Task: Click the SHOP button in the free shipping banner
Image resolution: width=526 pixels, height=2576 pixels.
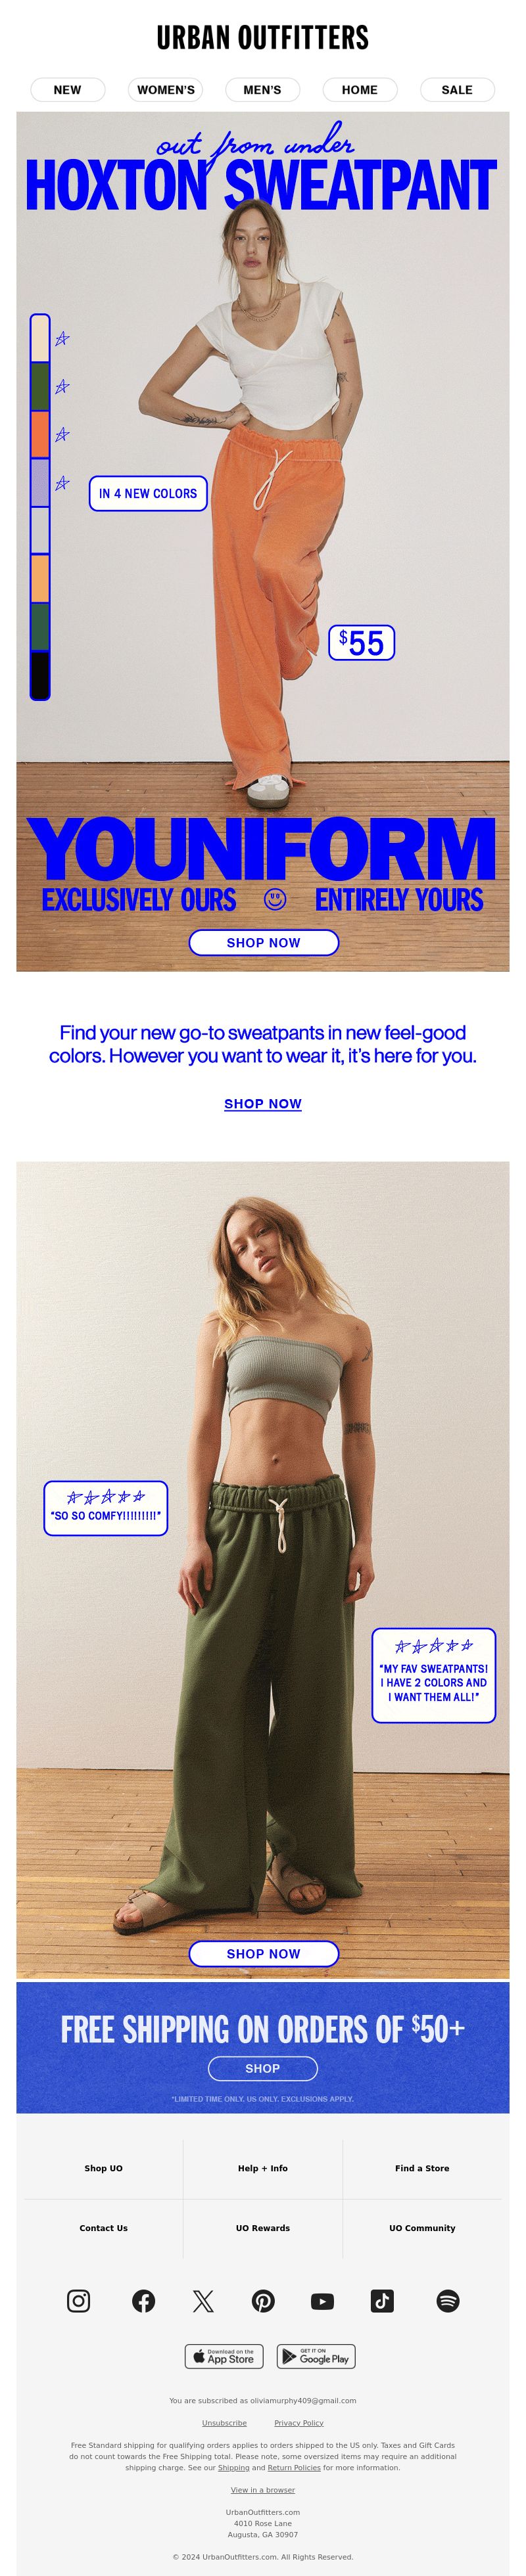Action: (263, 2068)
